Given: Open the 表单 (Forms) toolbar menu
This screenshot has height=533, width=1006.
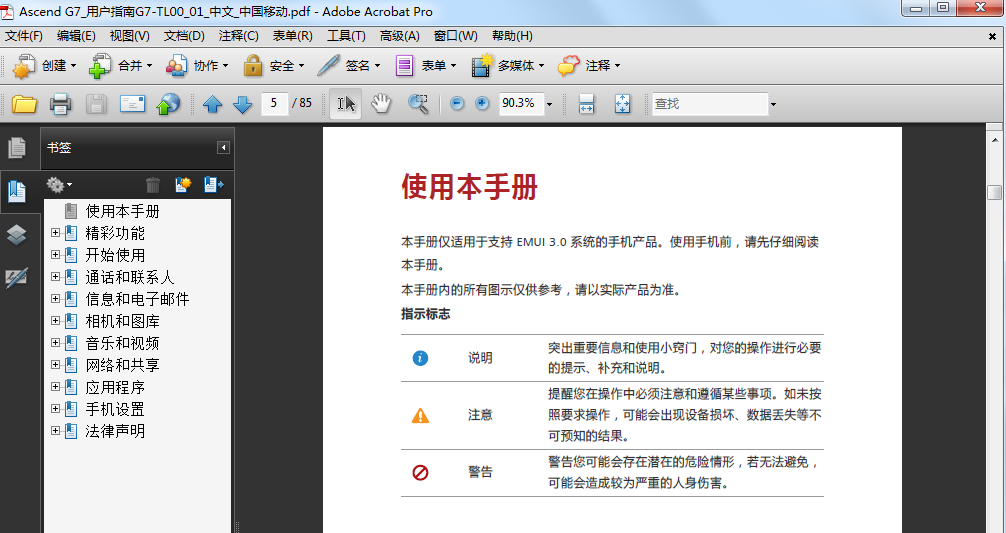Looking at the screenshot, I should click(425, 65).
